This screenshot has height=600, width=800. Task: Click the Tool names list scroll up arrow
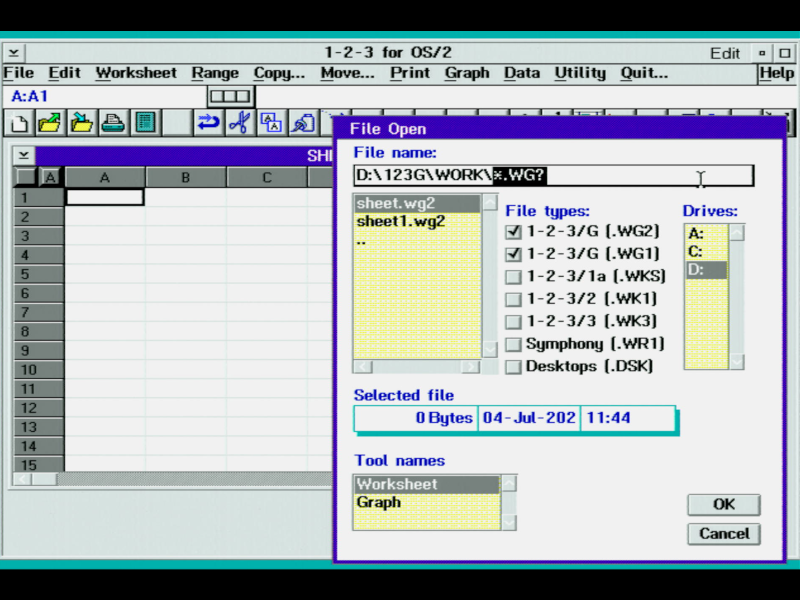coord(509,484)
